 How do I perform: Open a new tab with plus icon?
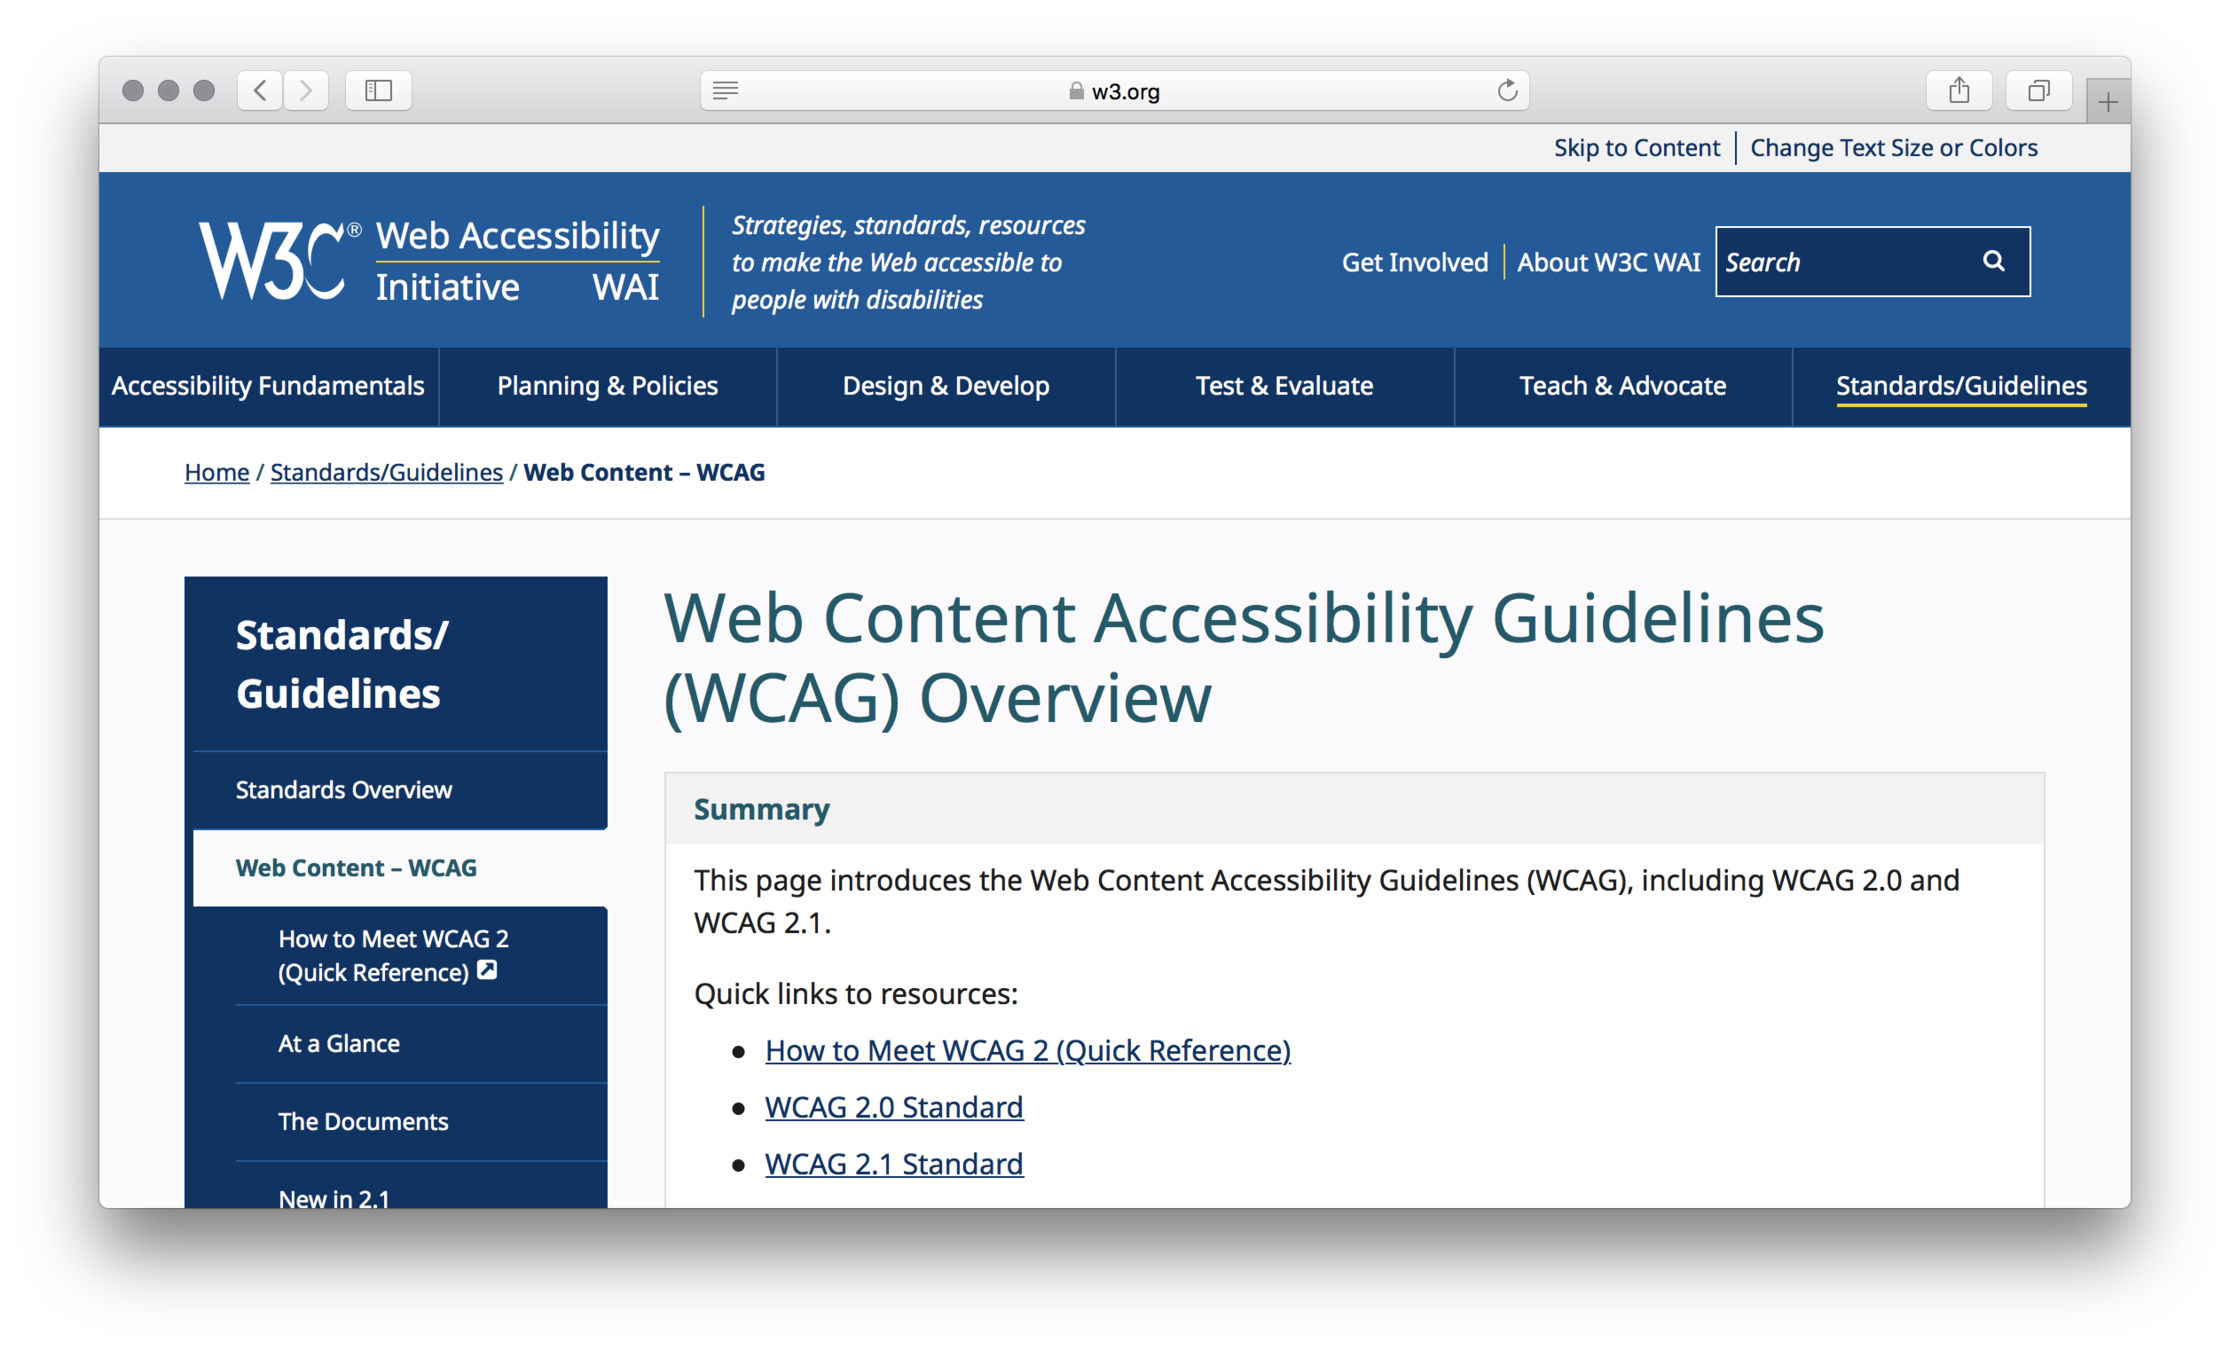pos(2107,102)
